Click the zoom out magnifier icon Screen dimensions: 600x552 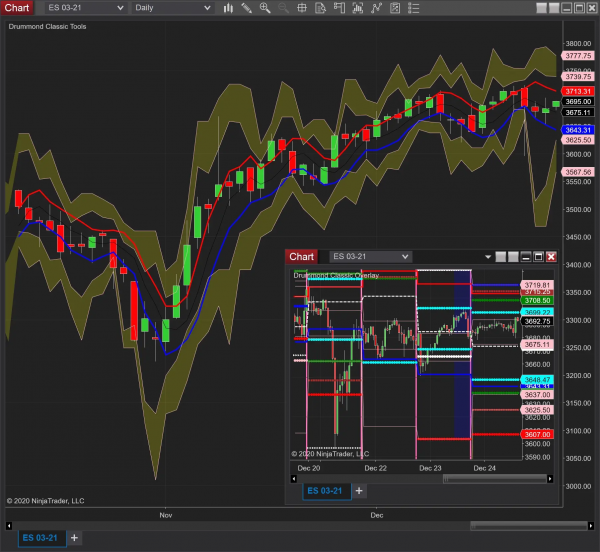click(x=281, y=8)
